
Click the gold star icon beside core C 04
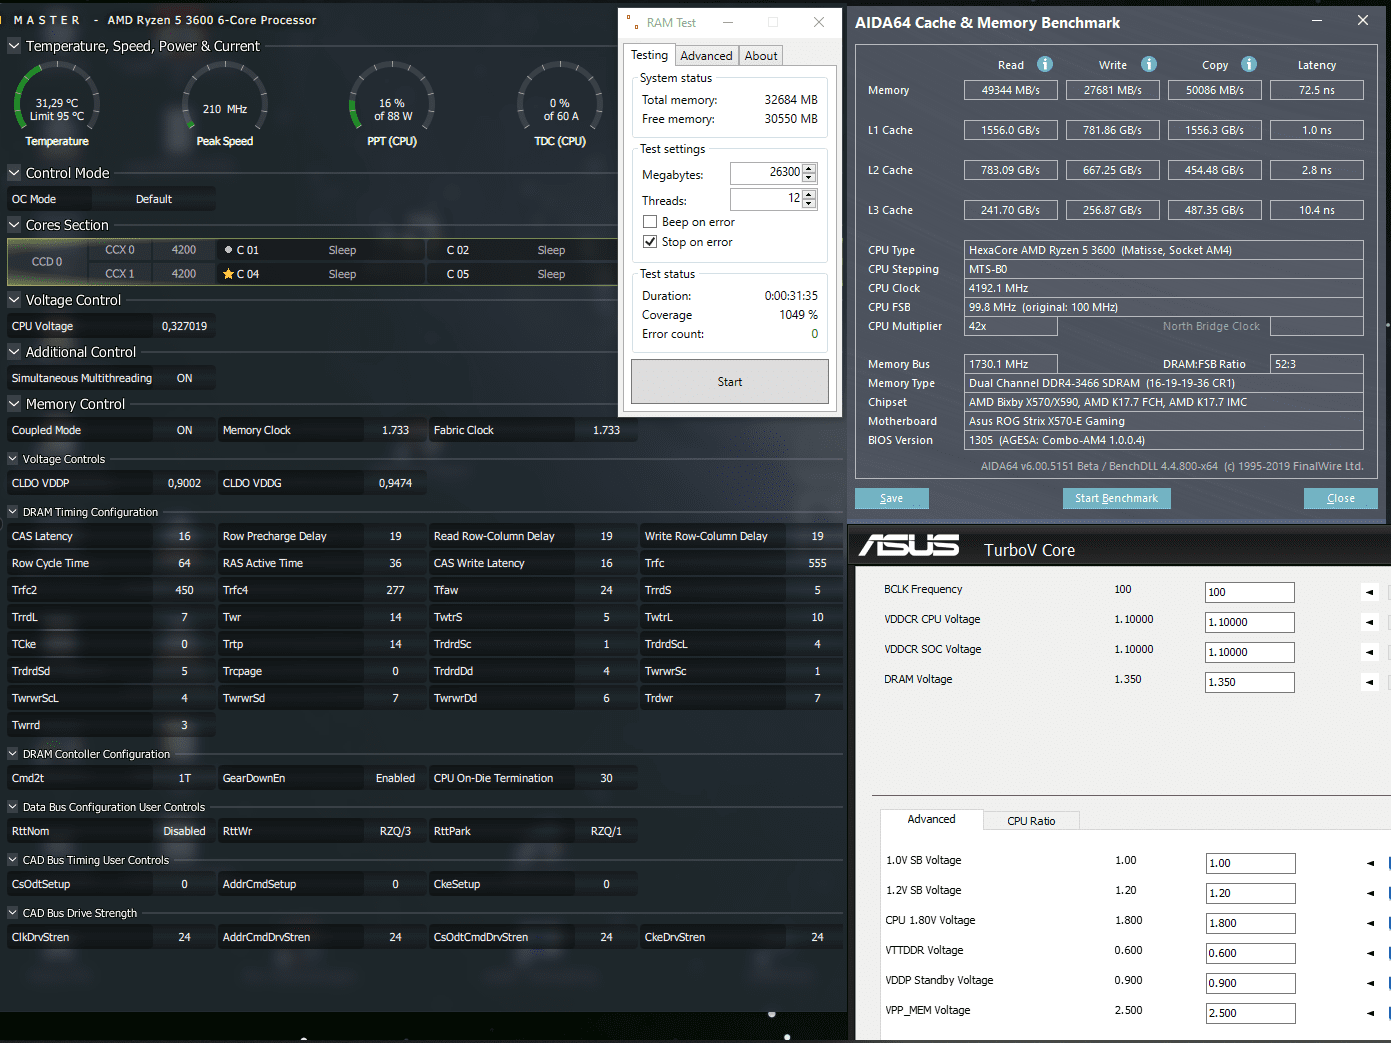pyautogui.click(x=228, y=274)
